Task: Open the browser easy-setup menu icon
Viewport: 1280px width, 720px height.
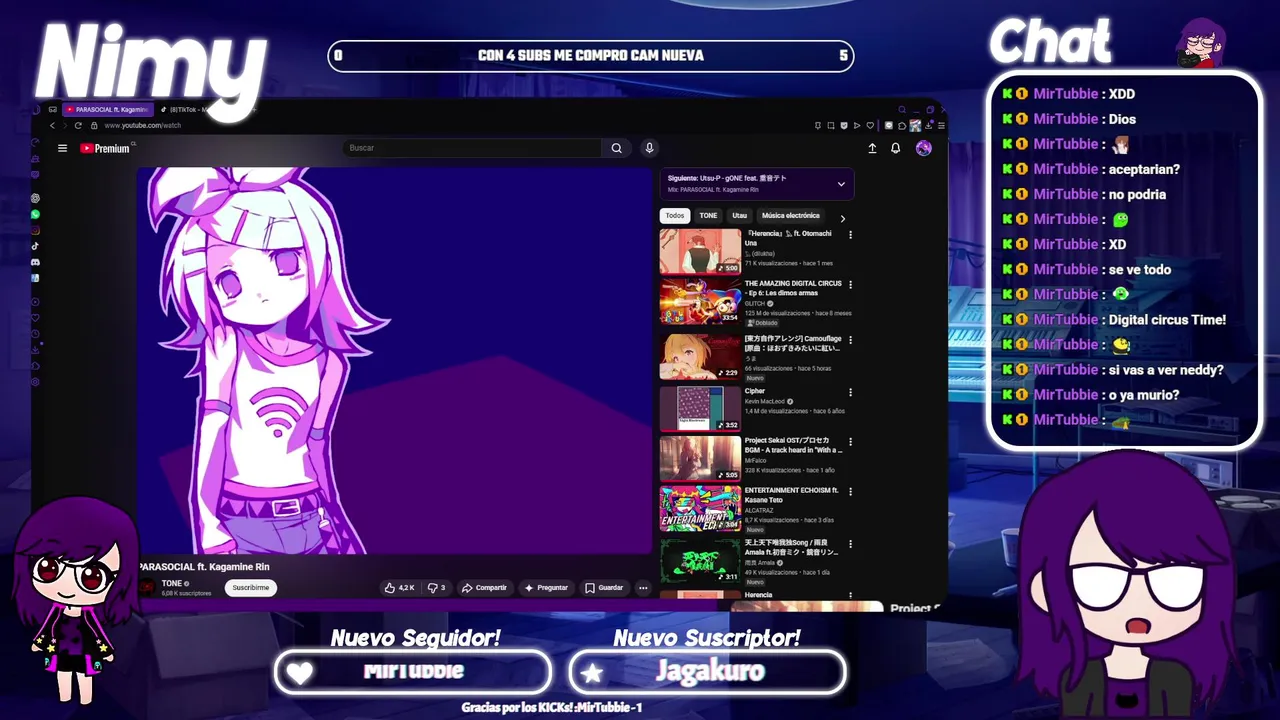Action: point(941,126)
